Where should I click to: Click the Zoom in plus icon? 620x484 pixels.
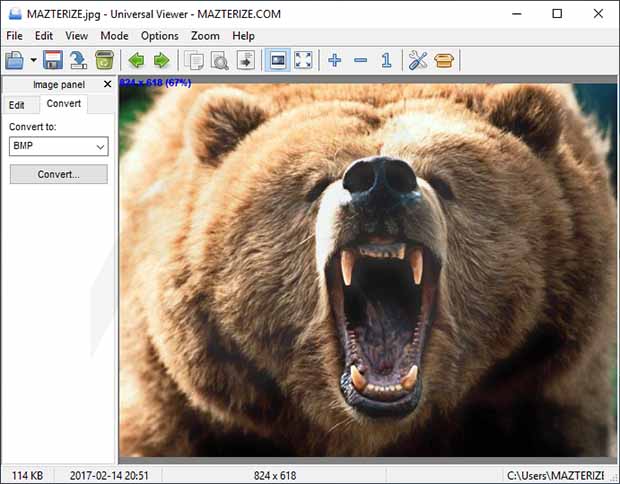point(335,60)
